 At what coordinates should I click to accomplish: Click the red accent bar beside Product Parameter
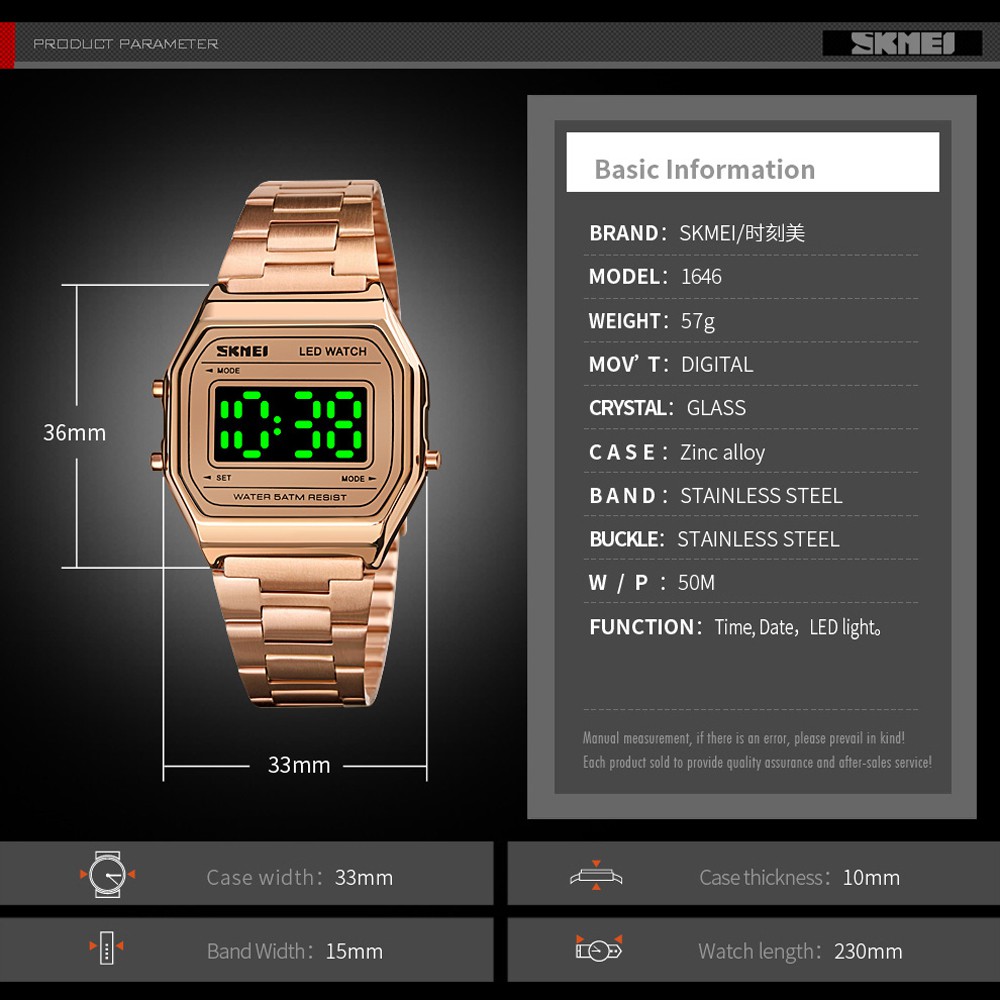[x=7, y=45]
